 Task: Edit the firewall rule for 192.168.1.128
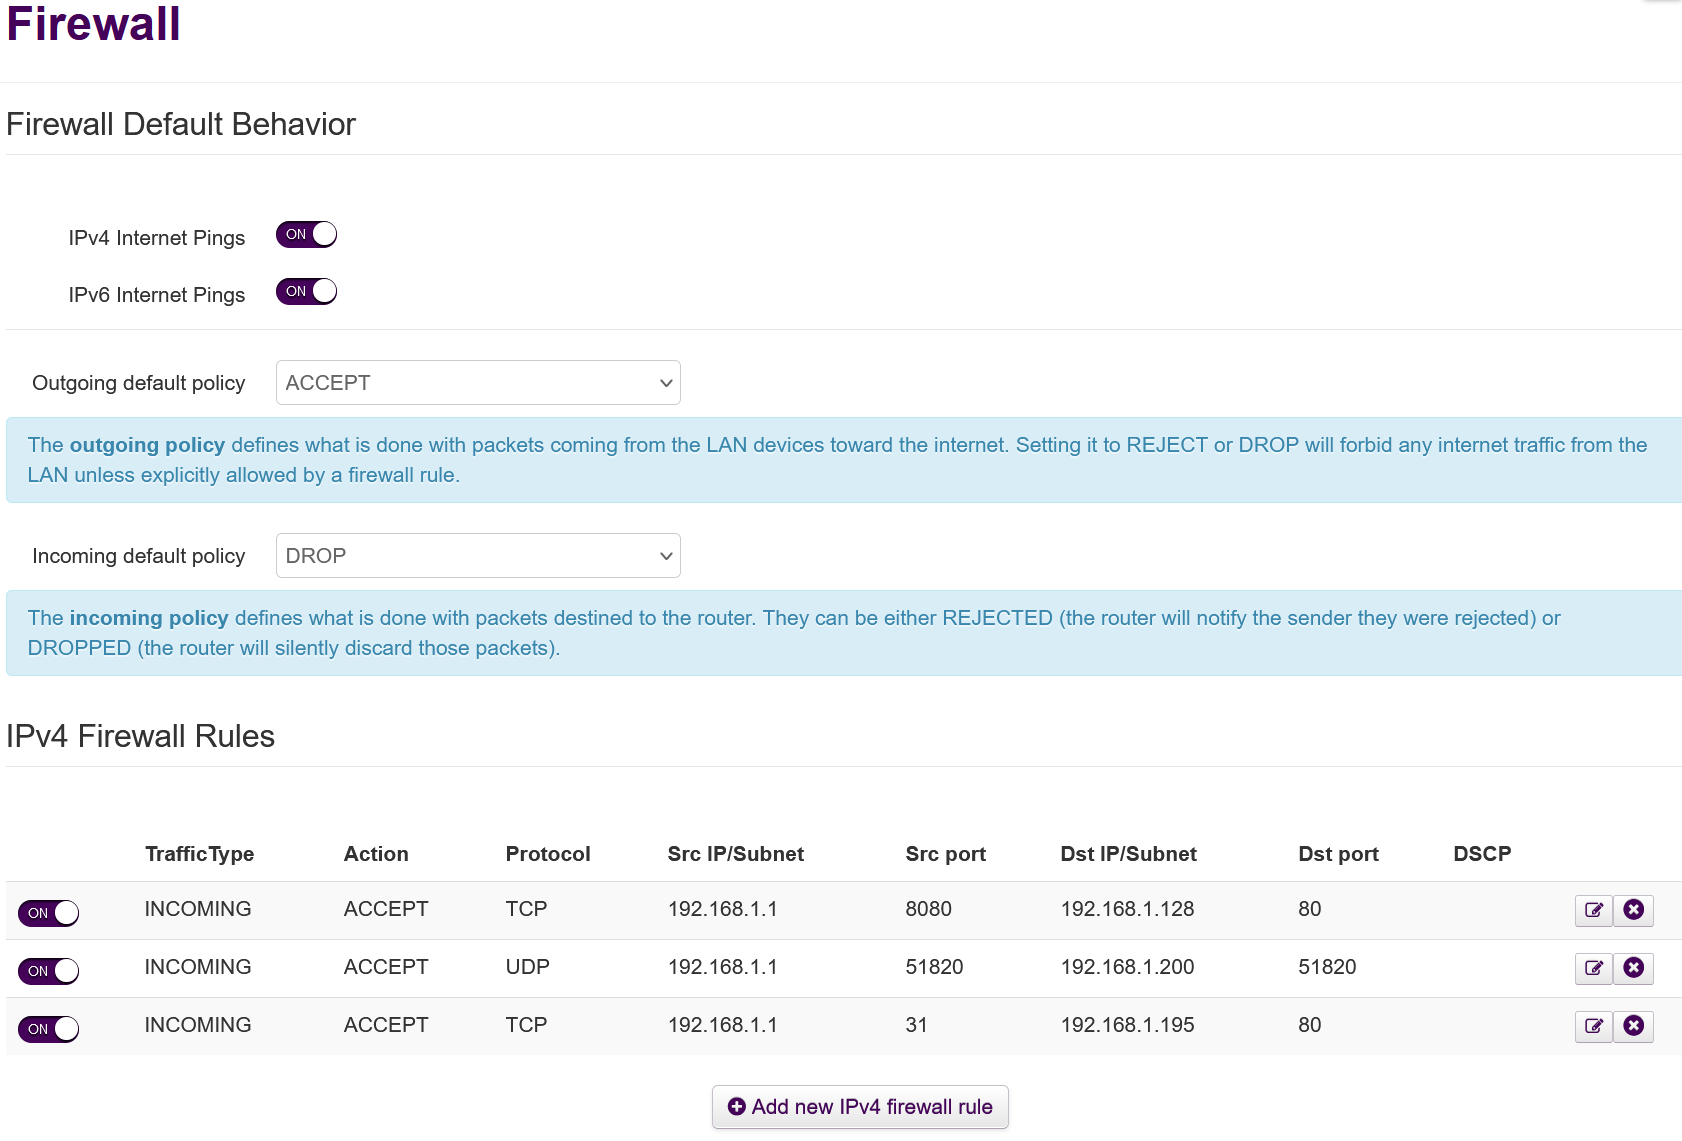[1594, 910]
